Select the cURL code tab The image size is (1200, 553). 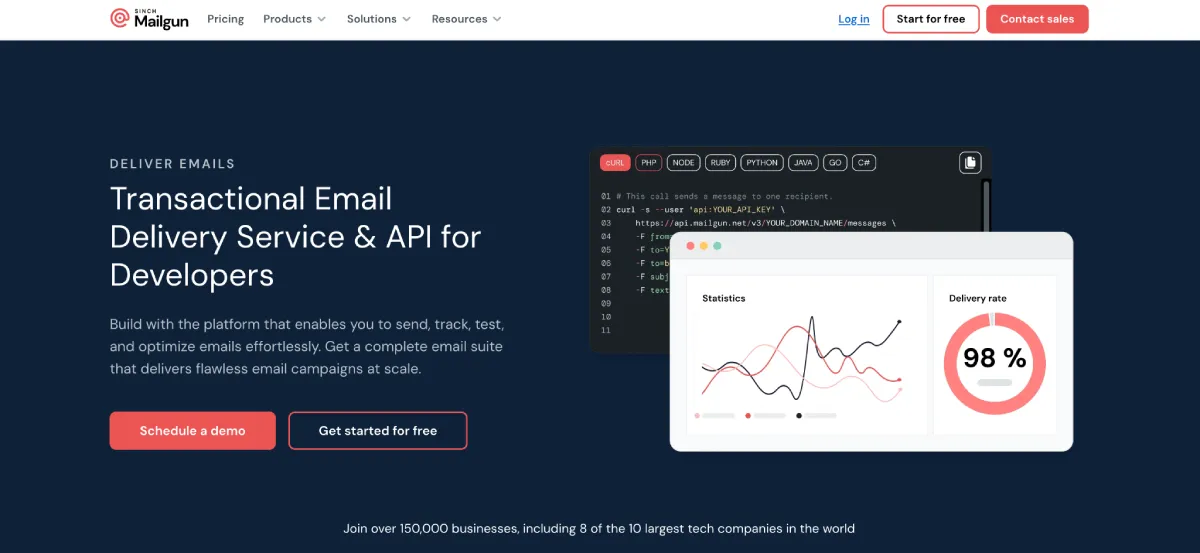coord(615,162)
